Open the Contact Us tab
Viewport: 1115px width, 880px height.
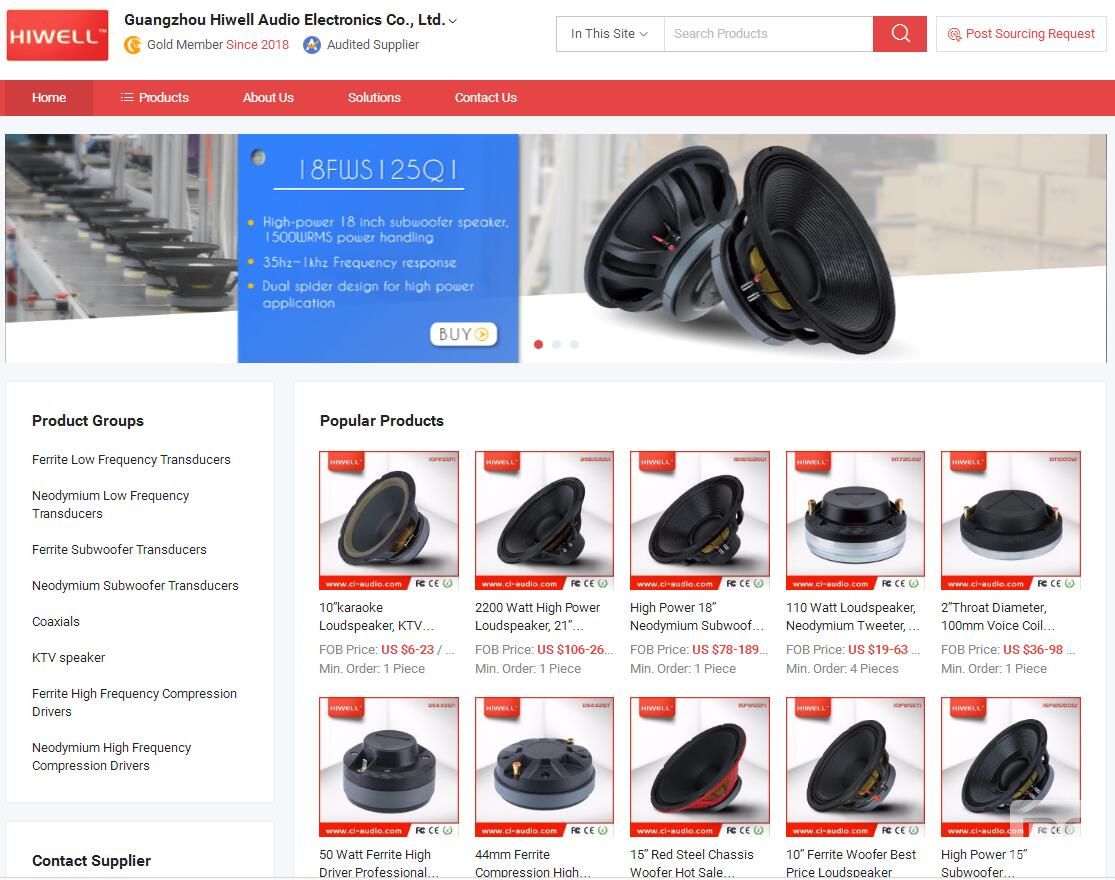click(486, 97)
